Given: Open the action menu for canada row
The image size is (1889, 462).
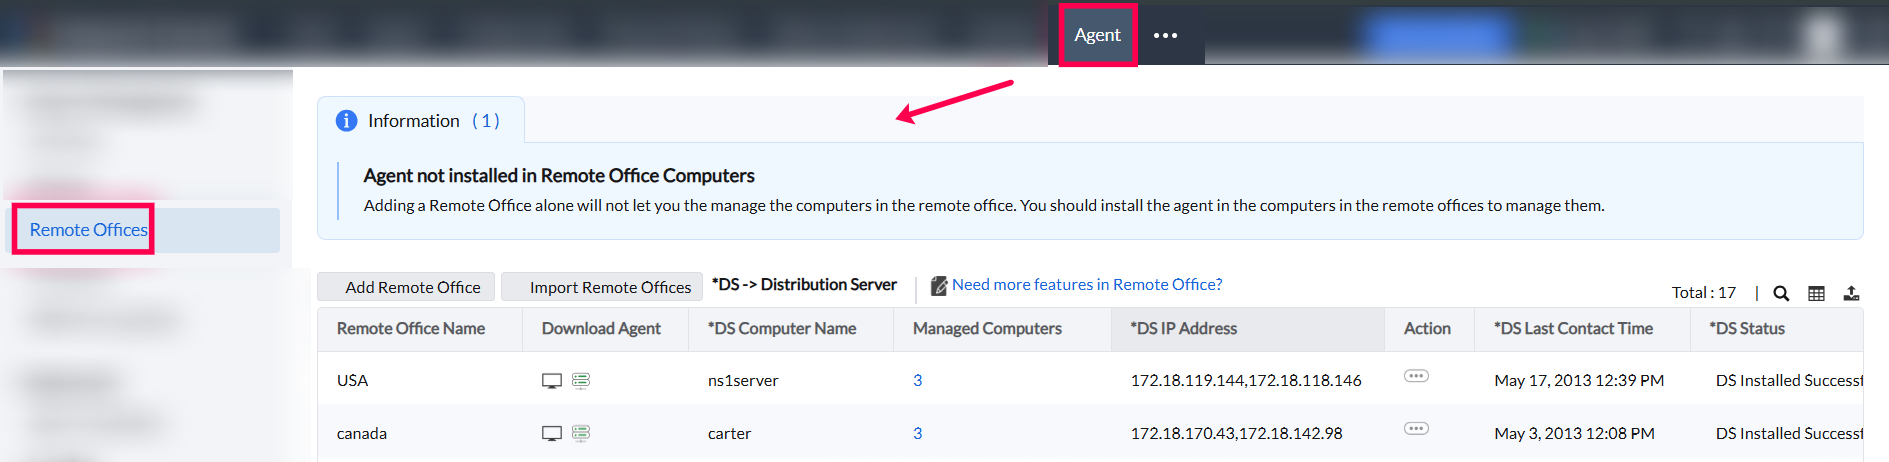Looking at the screenshot, I should click(x=1416, y=429).
